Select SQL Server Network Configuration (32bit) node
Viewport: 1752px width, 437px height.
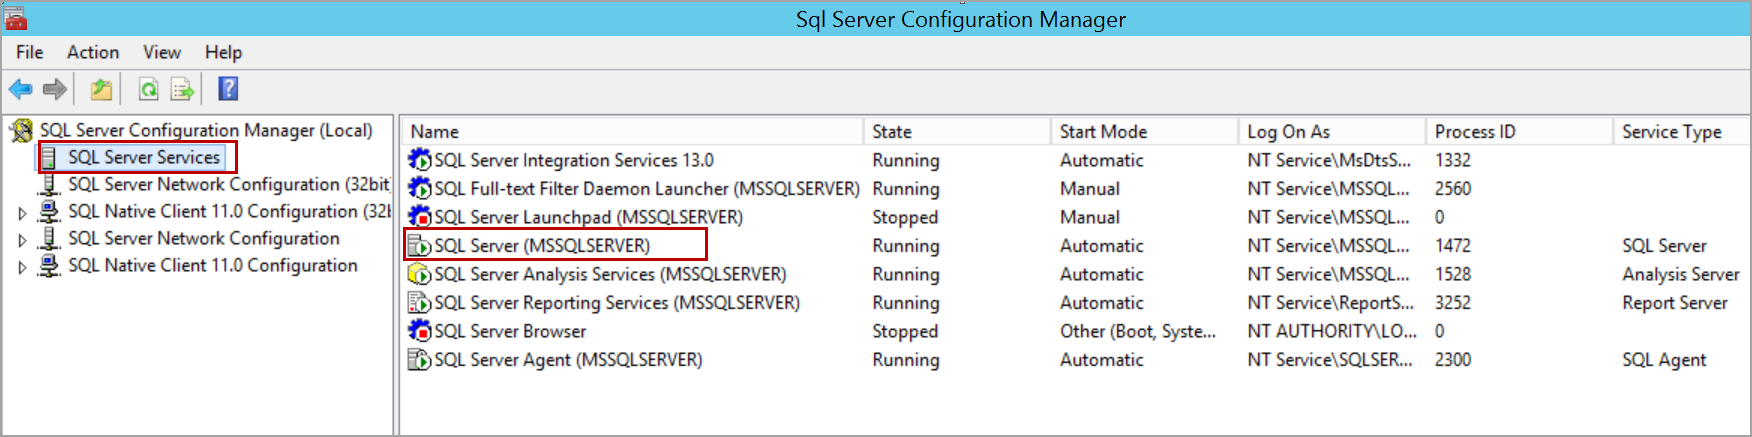coord(228,184)
